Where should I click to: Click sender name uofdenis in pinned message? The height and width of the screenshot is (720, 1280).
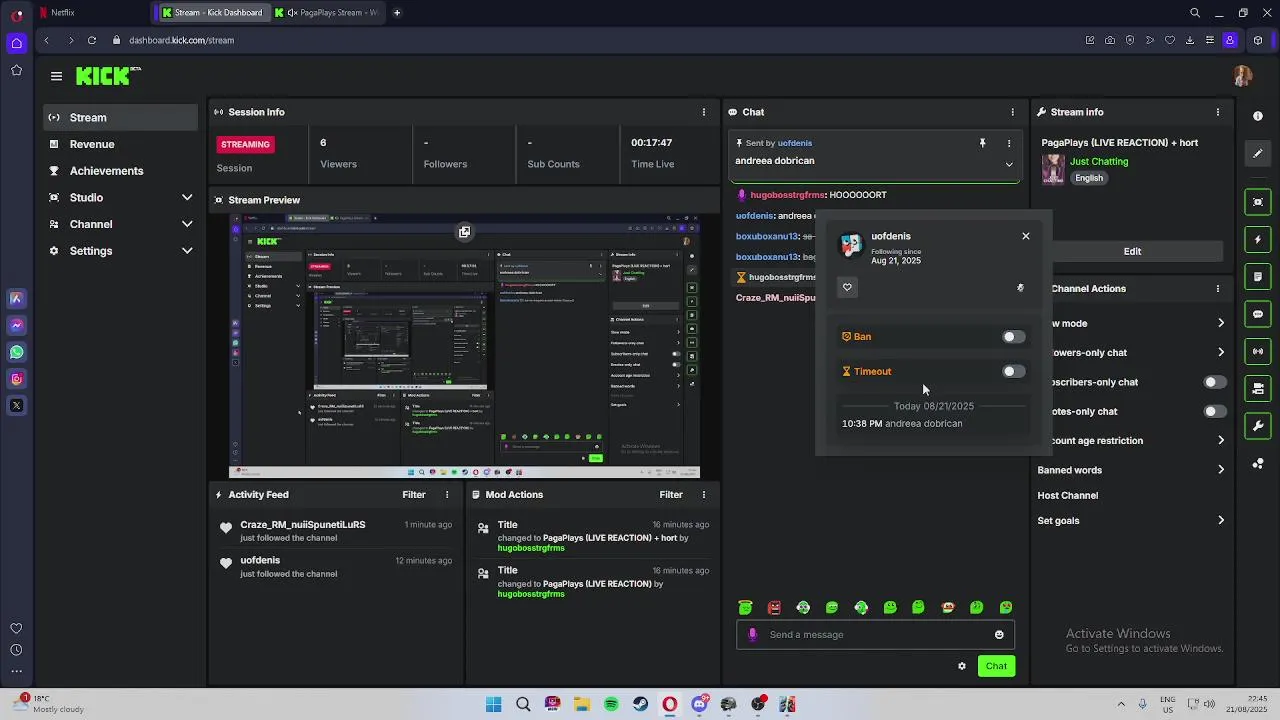click(x=795, y=143)
